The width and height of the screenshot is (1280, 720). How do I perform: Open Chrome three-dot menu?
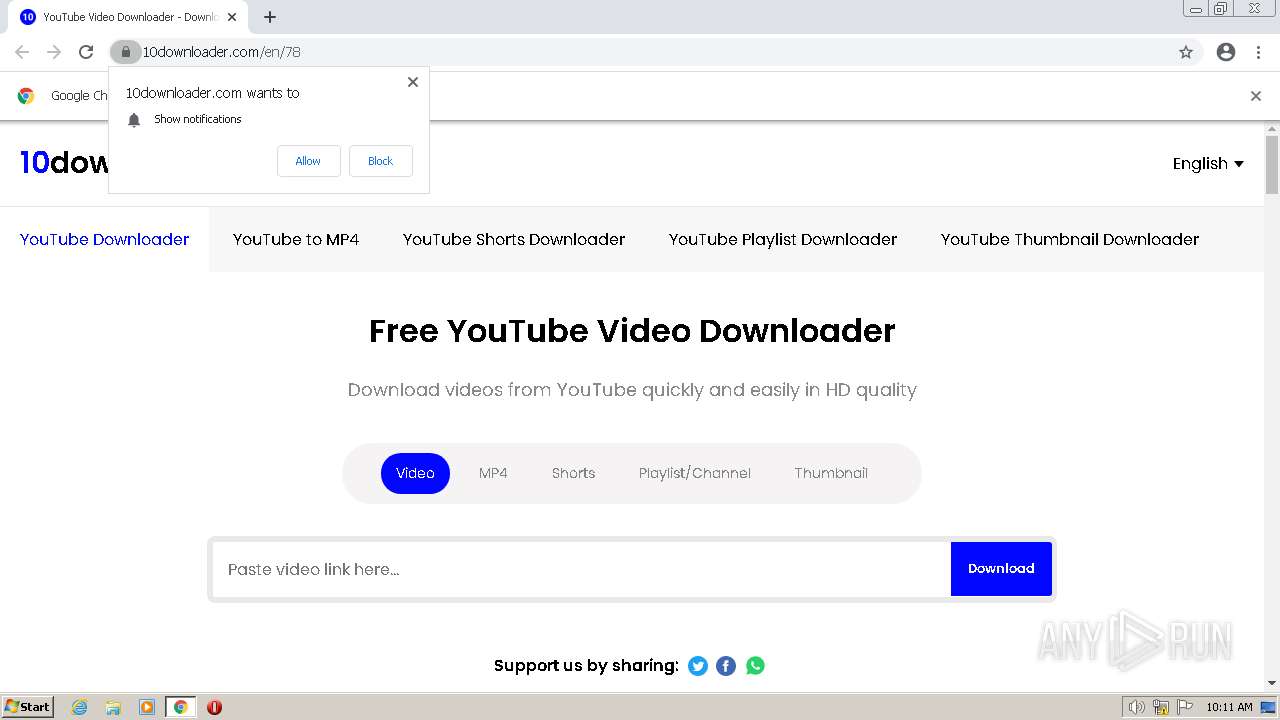1259,52
